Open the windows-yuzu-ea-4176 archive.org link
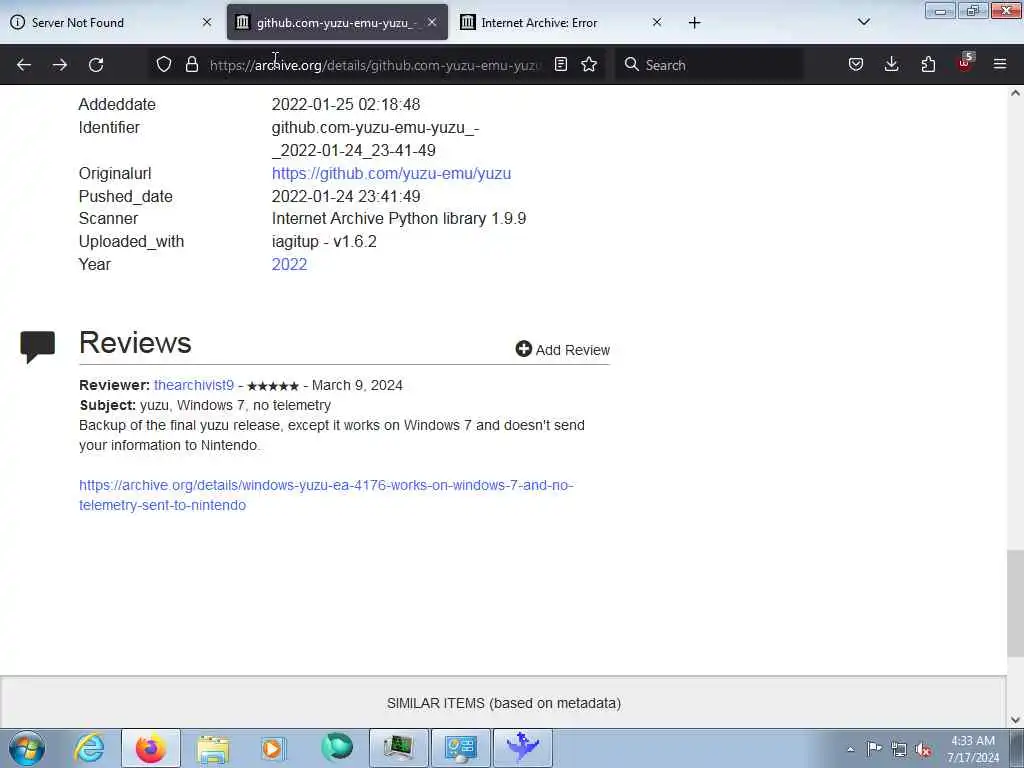This screenshot has height=768, width=1024. point(326,495)
